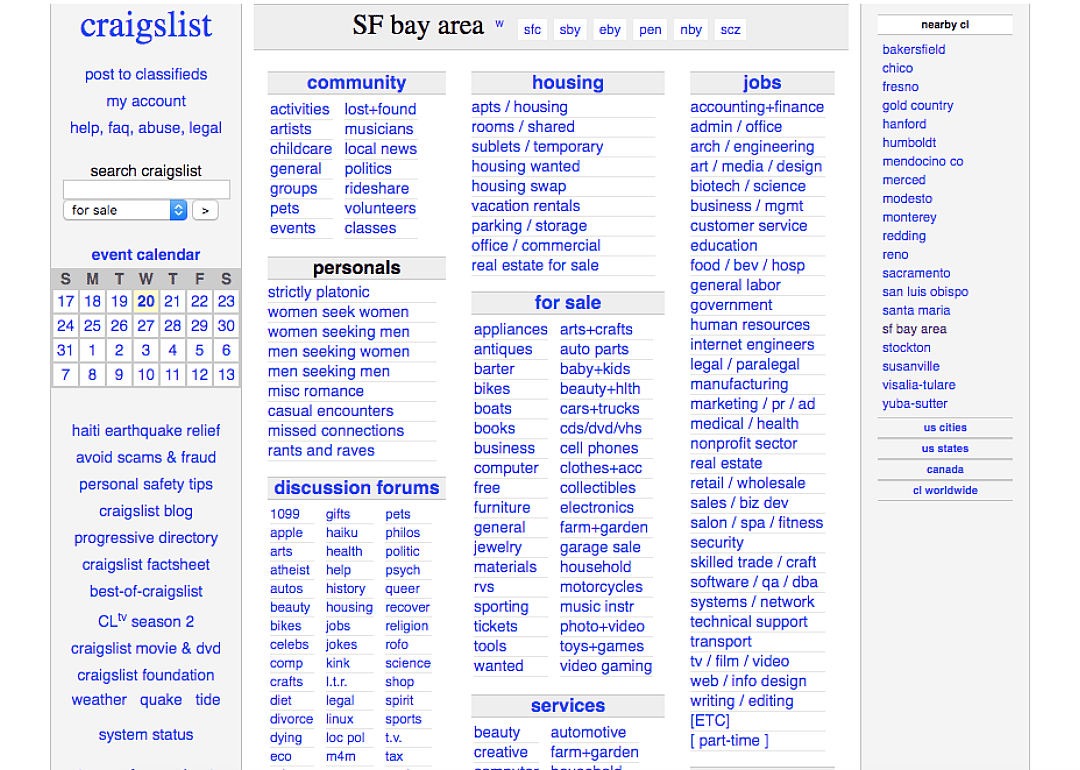Open '[ part-time ]' jobs link

(729, 741)
